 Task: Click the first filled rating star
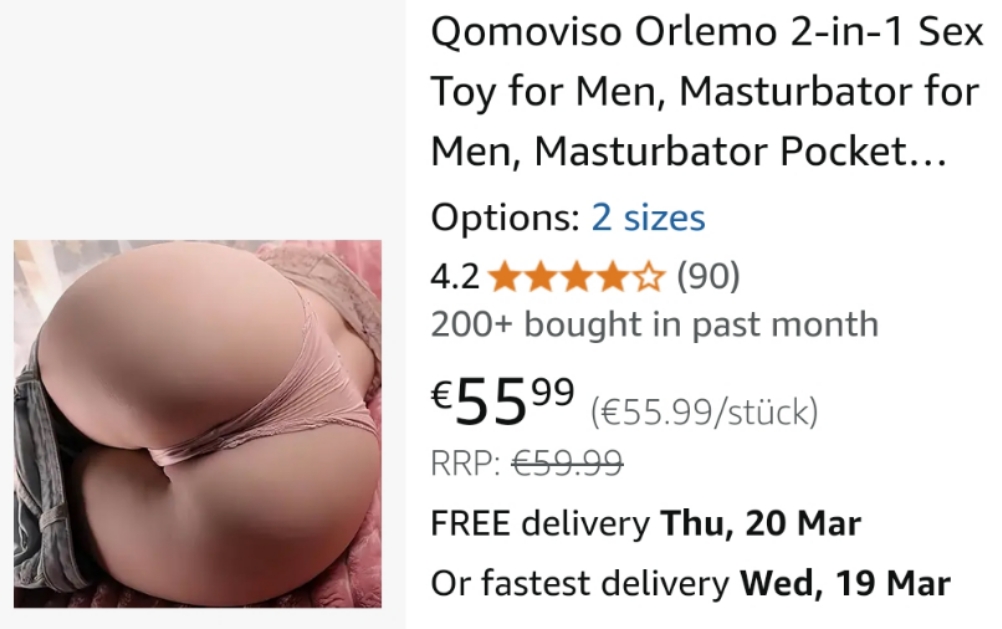(504, 277)
